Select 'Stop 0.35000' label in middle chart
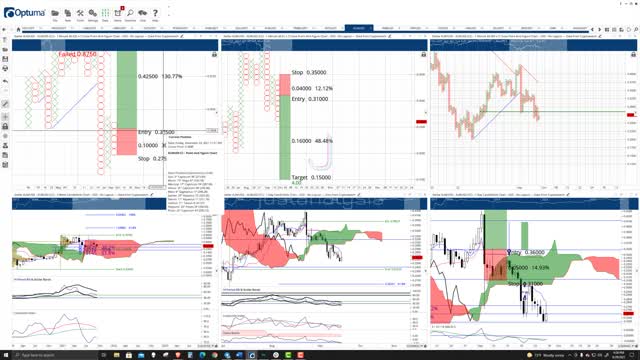 (x=309, y=72)
